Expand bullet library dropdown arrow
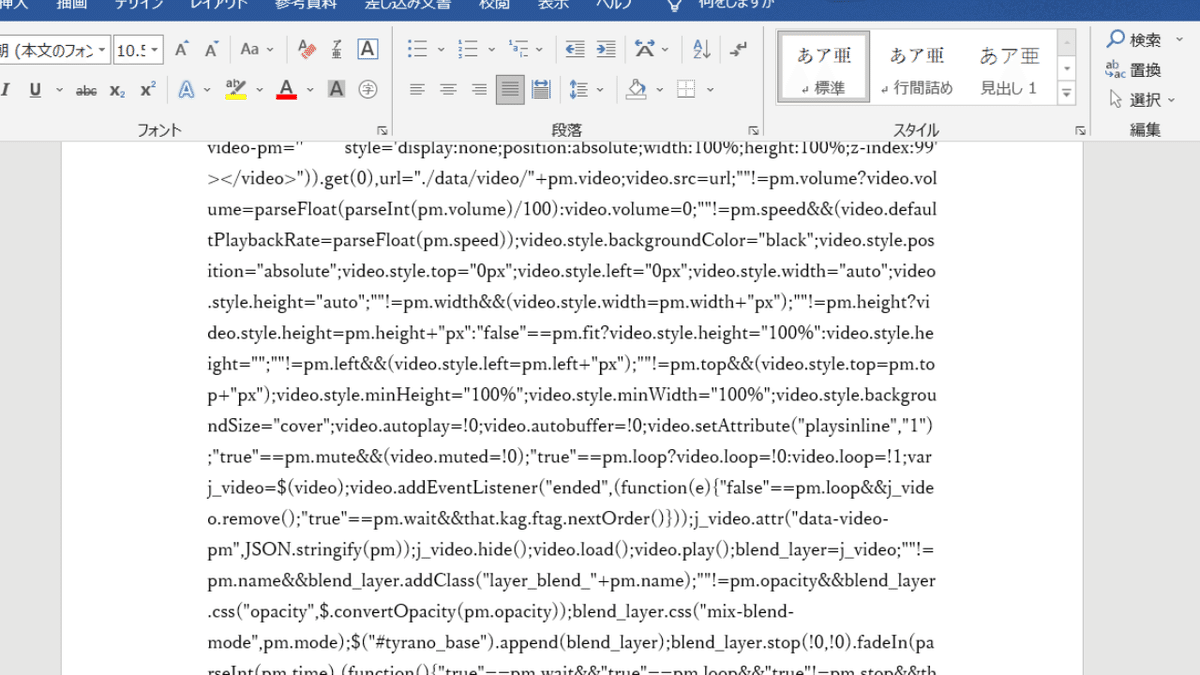The width and height of the screenshot is (1200, 675). [x=441, y=49]
